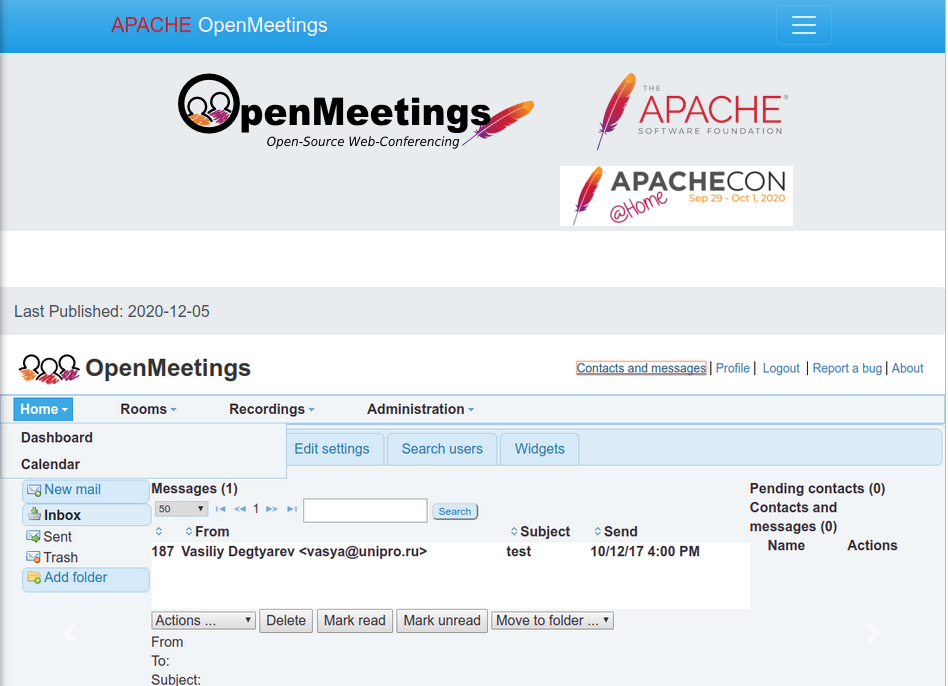
Task: Go to last page of messages
Action: (x=292, y=509)
